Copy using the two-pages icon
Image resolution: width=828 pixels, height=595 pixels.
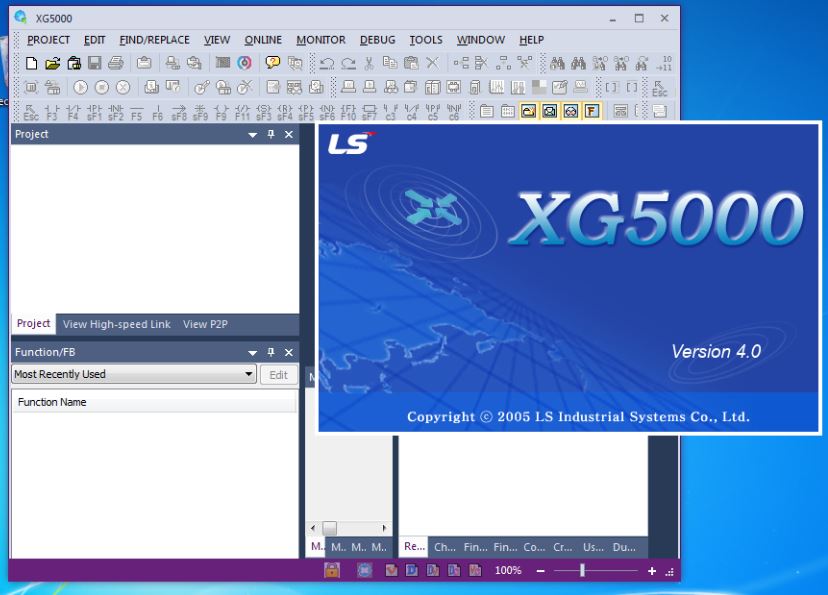pos(390,63)
